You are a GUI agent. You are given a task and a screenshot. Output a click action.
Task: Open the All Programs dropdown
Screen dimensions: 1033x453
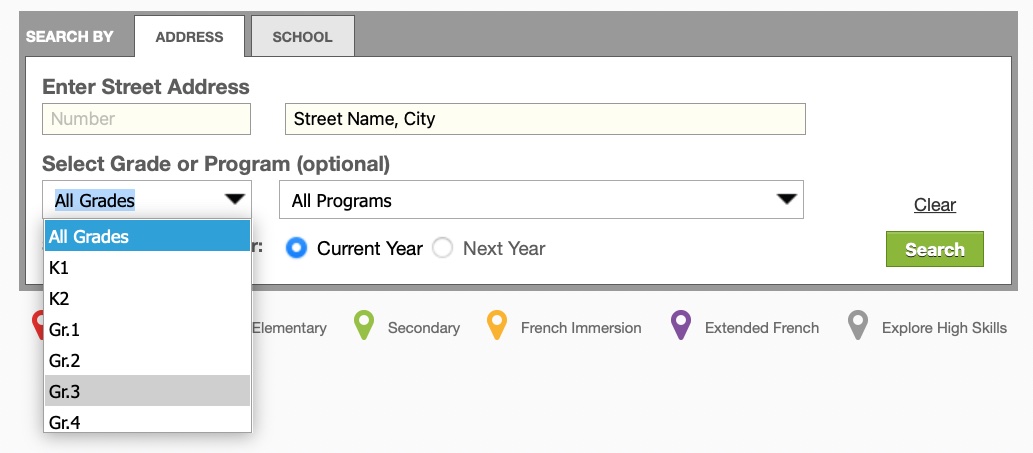(542, 200)
